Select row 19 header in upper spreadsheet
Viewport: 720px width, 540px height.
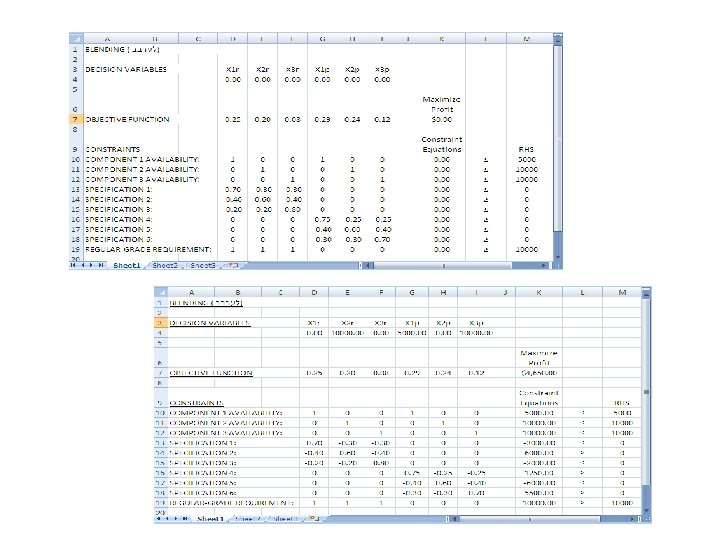click(x=76, y=249)
